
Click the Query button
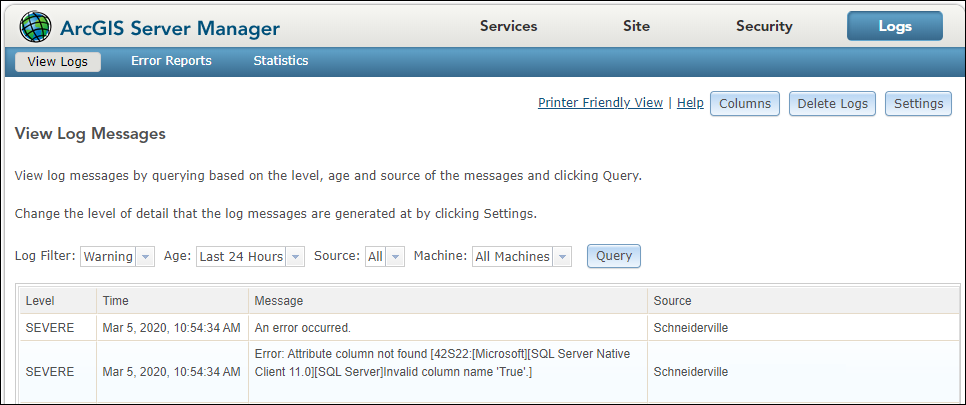coord(614,256)
